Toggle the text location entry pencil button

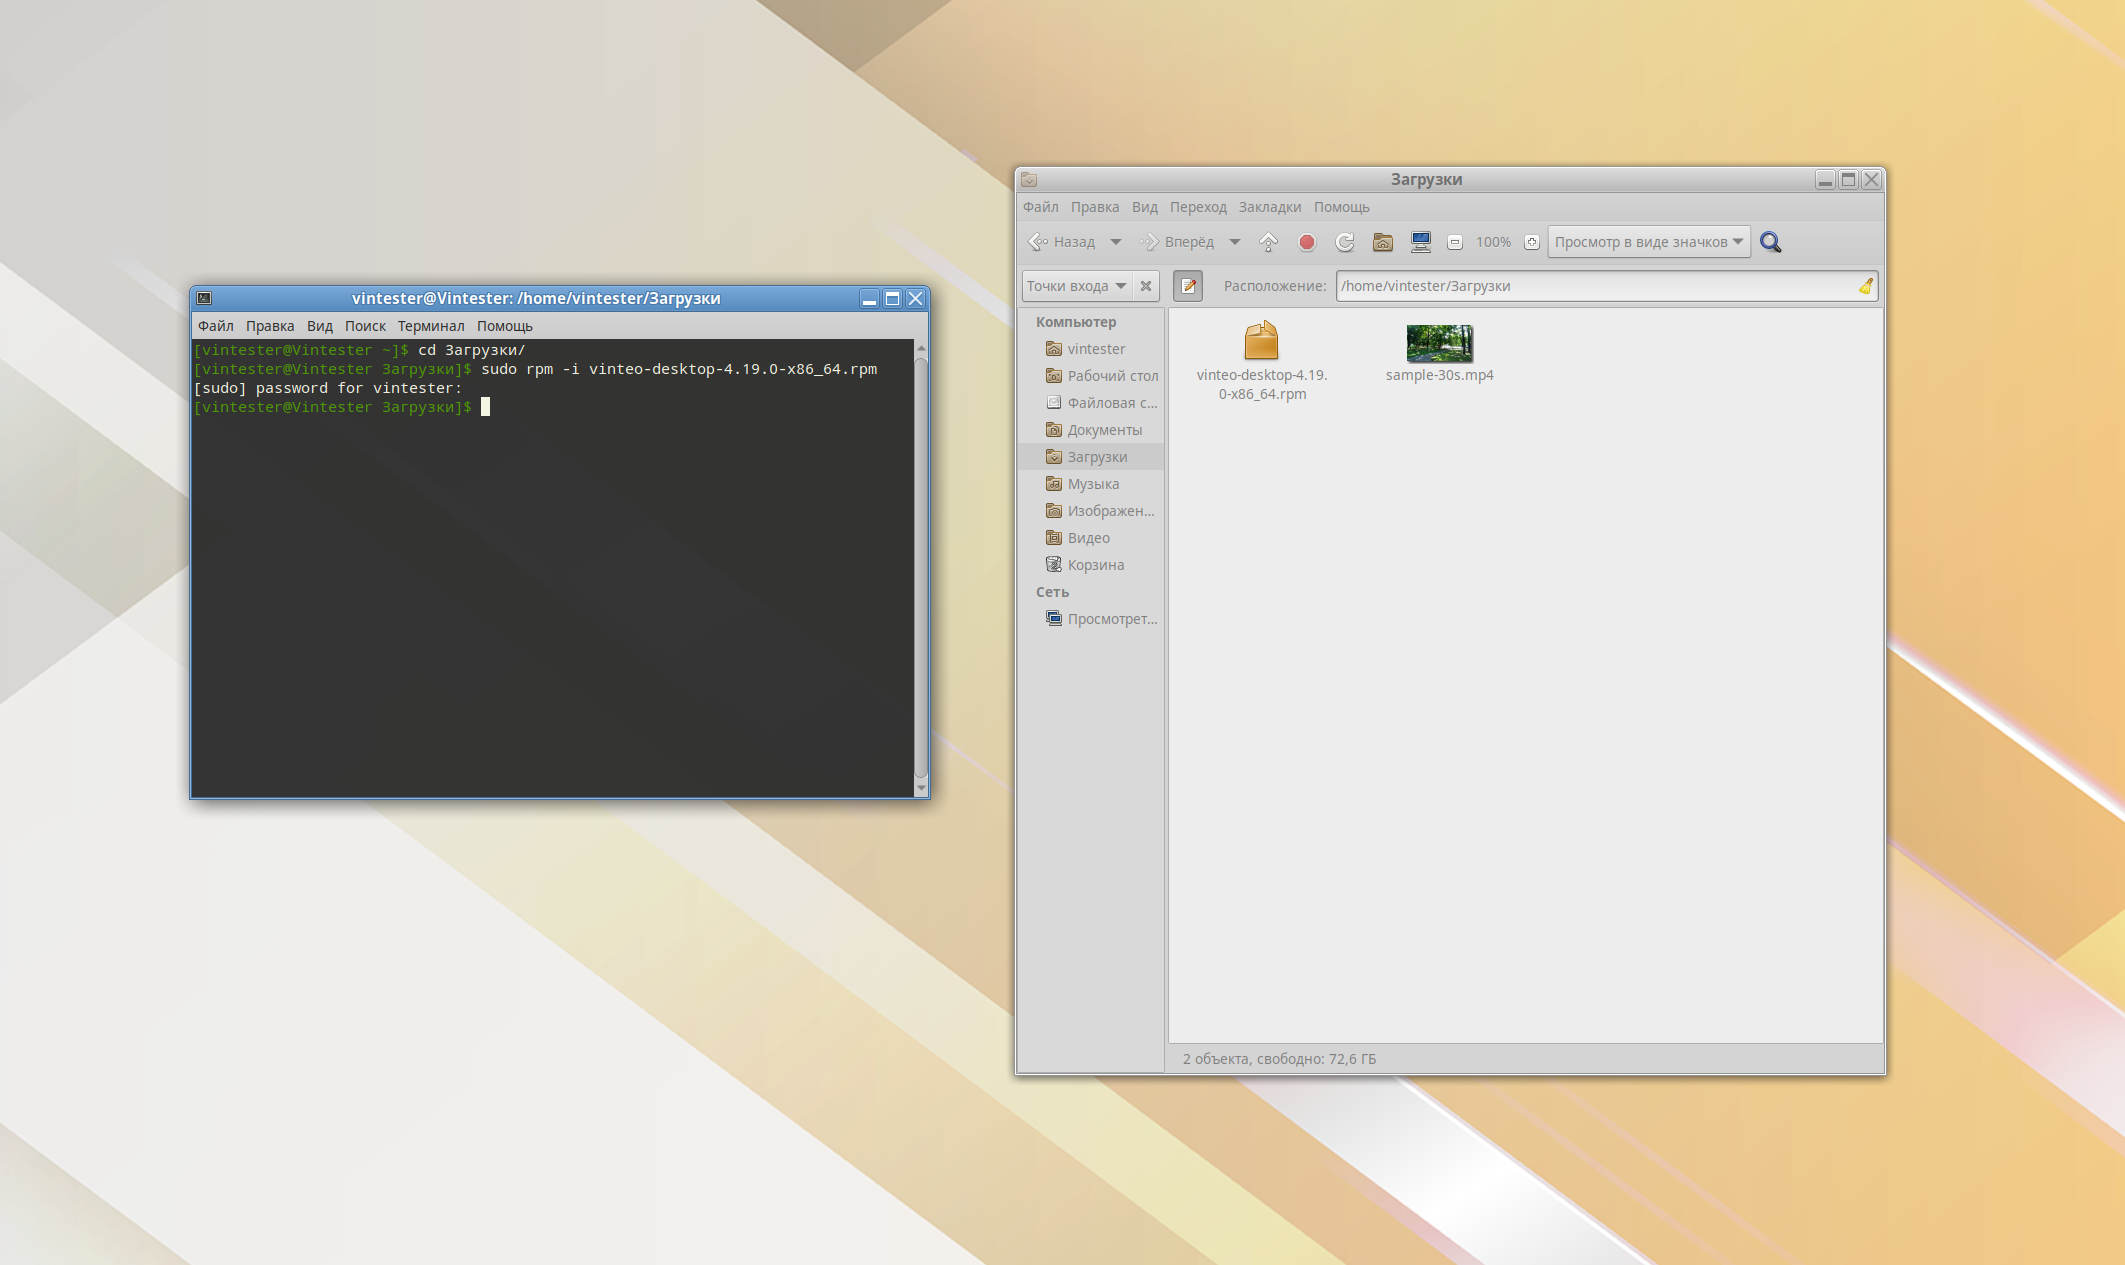tap(1188, 286)
